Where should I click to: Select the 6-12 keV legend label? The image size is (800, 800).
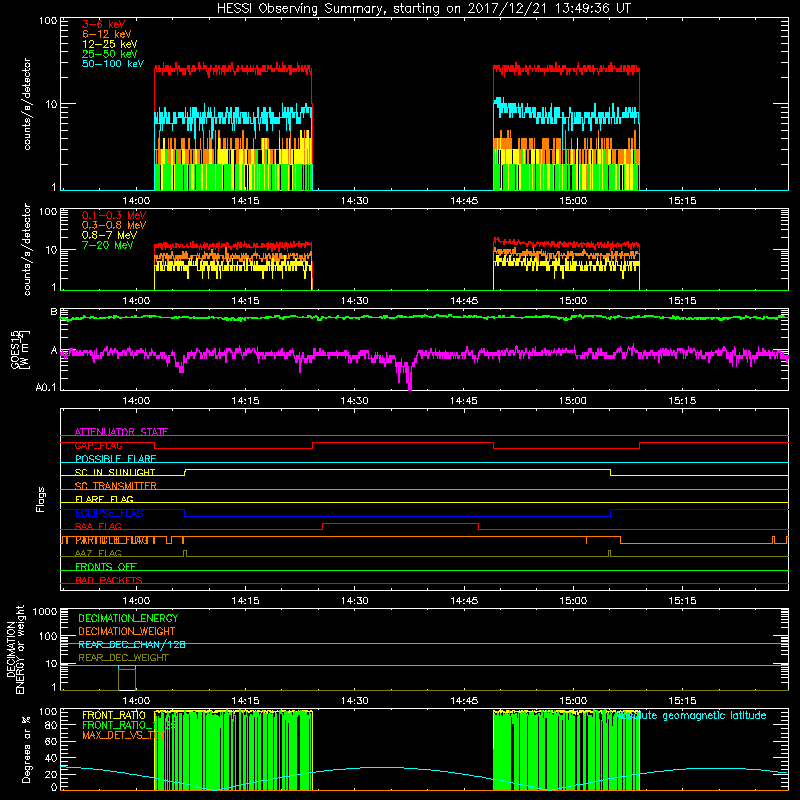[107, 34]
